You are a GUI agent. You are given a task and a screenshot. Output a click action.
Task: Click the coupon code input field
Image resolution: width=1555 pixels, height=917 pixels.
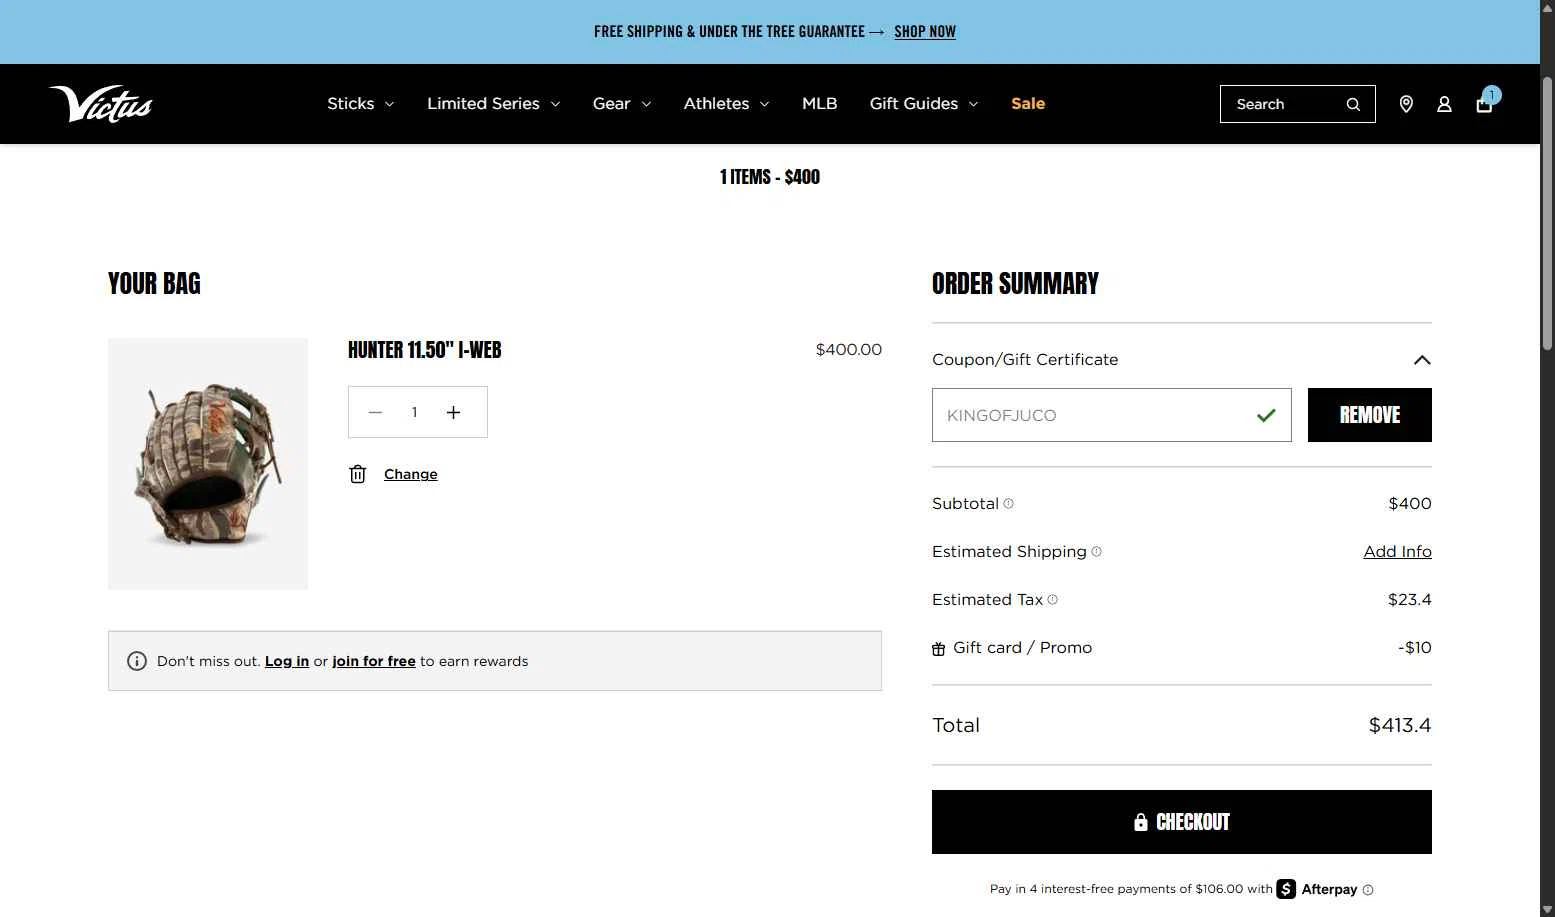(x=1112, y=415)
